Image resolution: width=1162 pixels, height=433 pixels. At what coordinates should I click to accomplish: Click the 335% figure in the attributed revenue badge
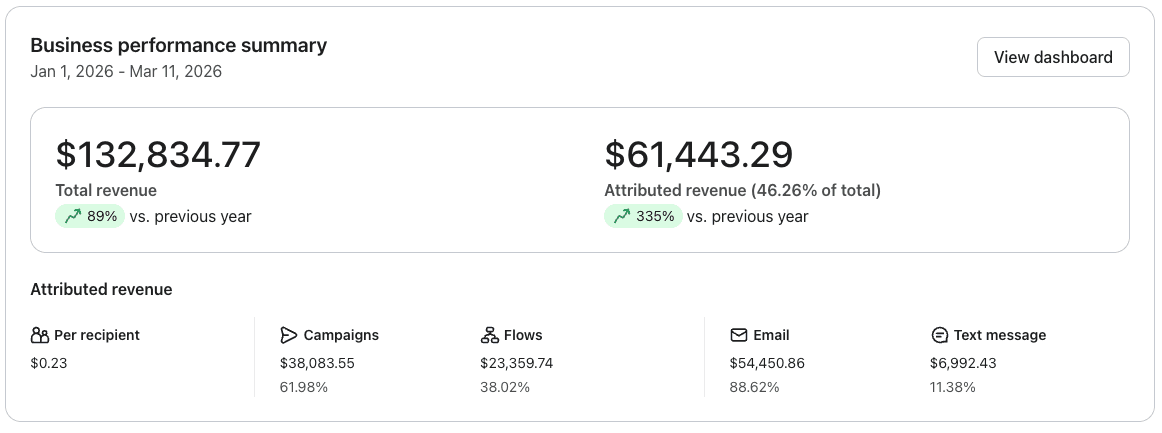[x=655, y=216]
